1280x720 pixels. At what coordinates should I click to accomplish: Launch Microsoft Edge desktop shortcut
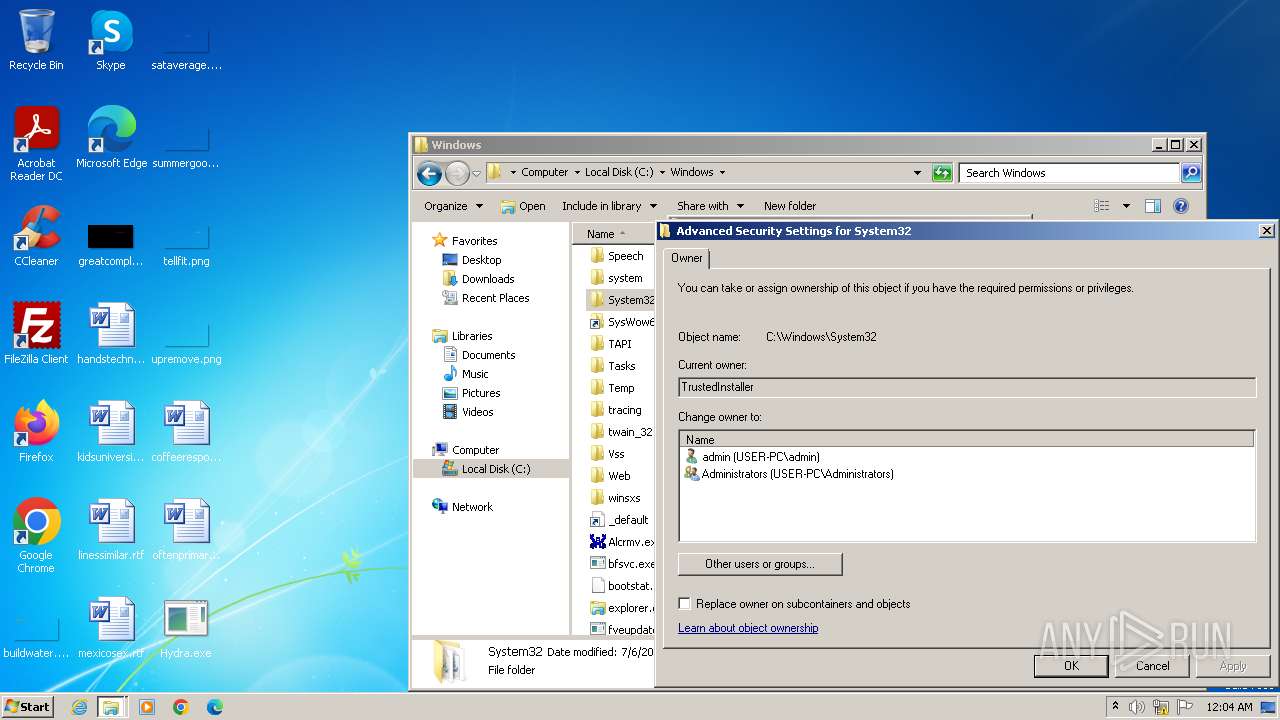[111, 137]
